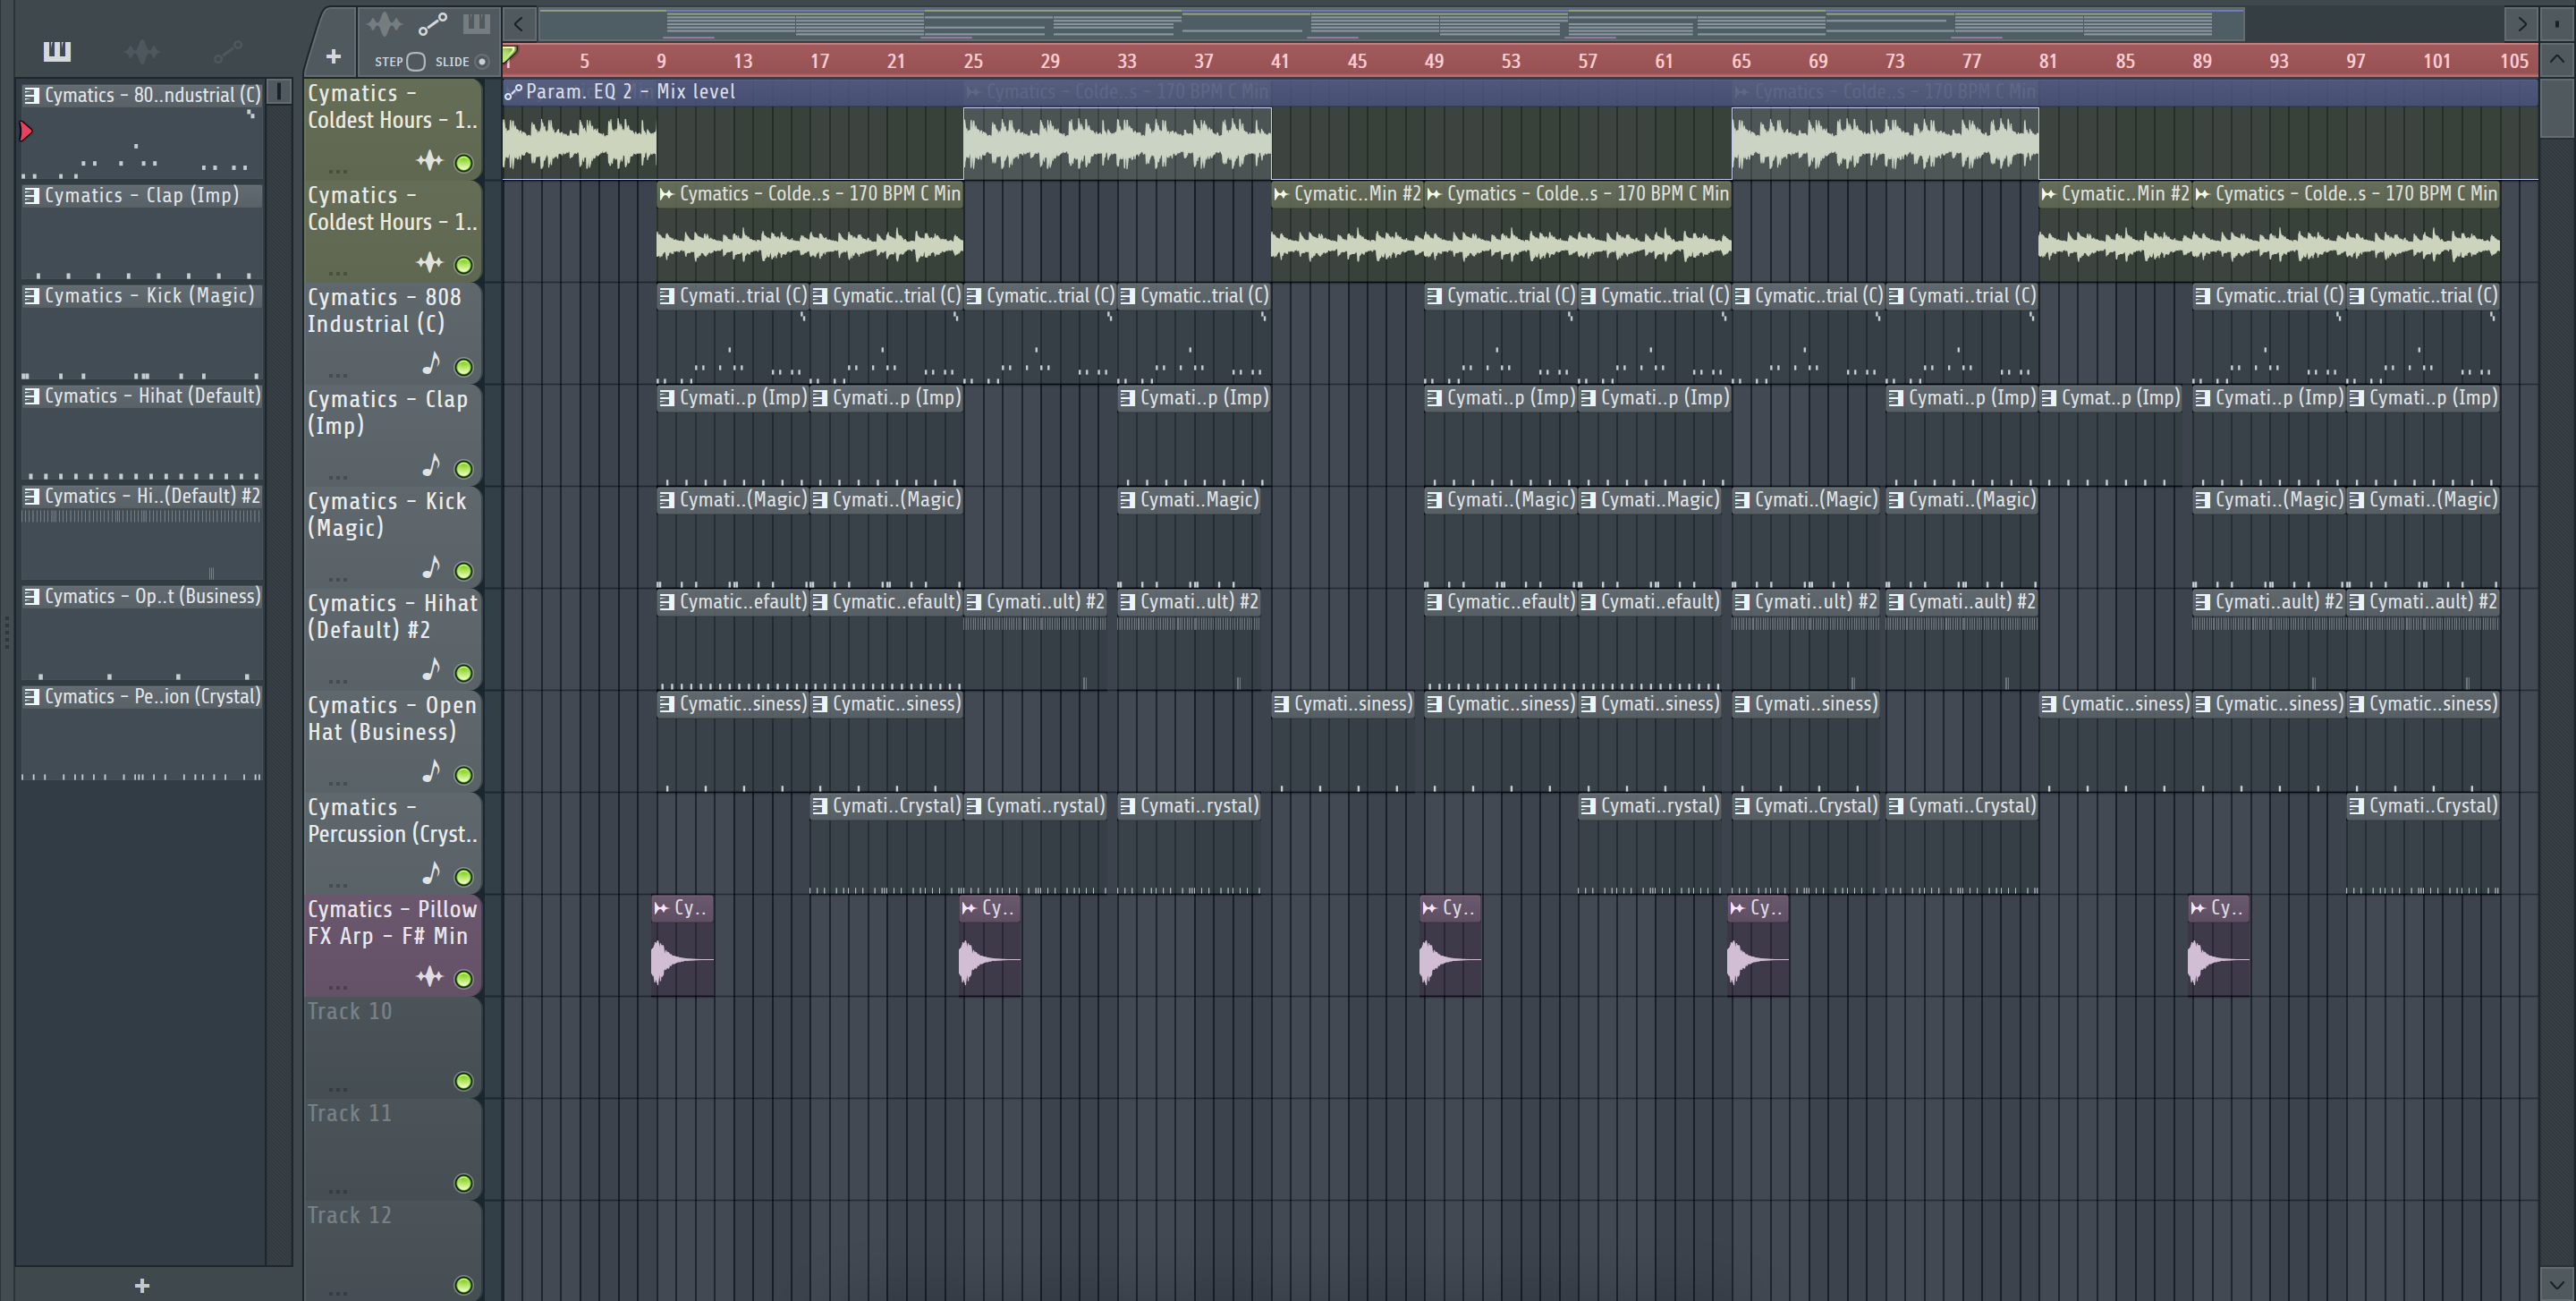The height and width of the screenshot is (1301, 2576).
Task: Mute the first Coldest Hours track
Action: pyautogui.click(x=464, y=163)
